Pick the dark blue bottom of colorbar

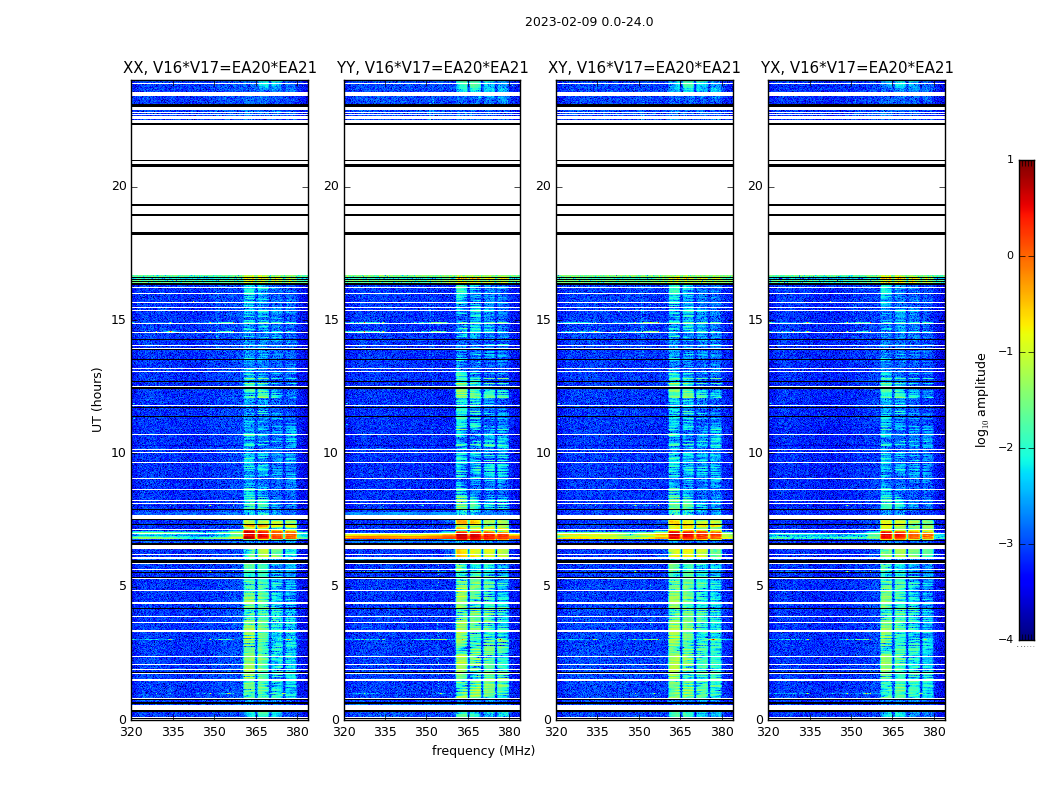coord(1026,633)
